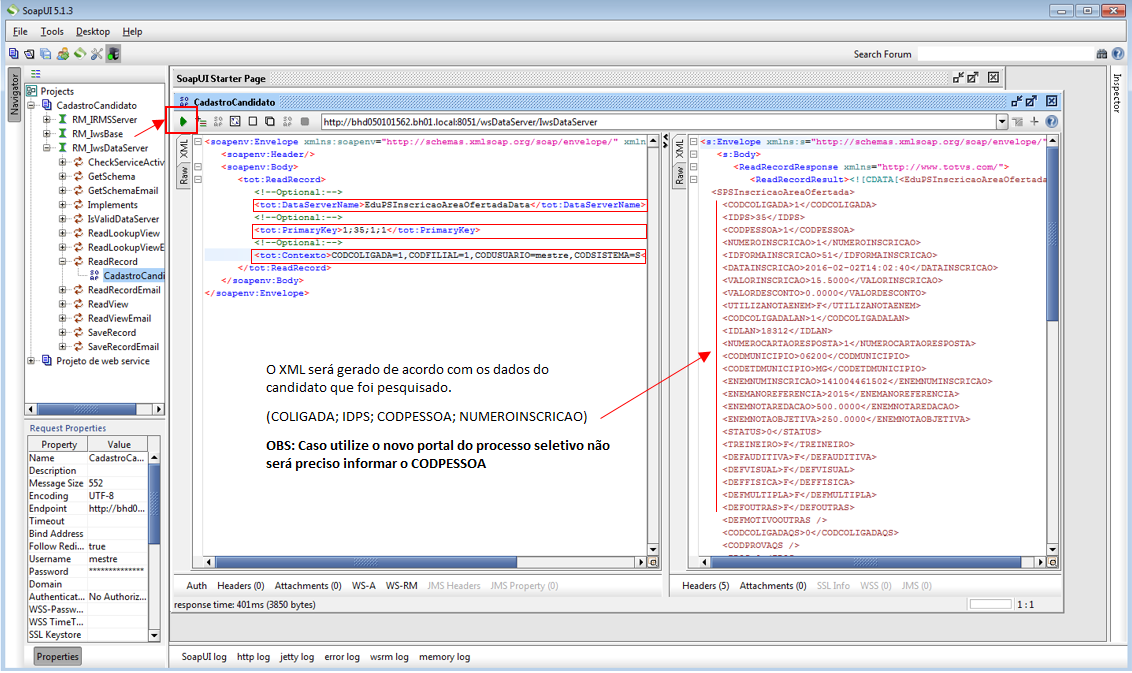The width and height of the screenshot is (1132, 673).
Task: Click the clone request overlapping squares icon
Action: pos(270,121)
